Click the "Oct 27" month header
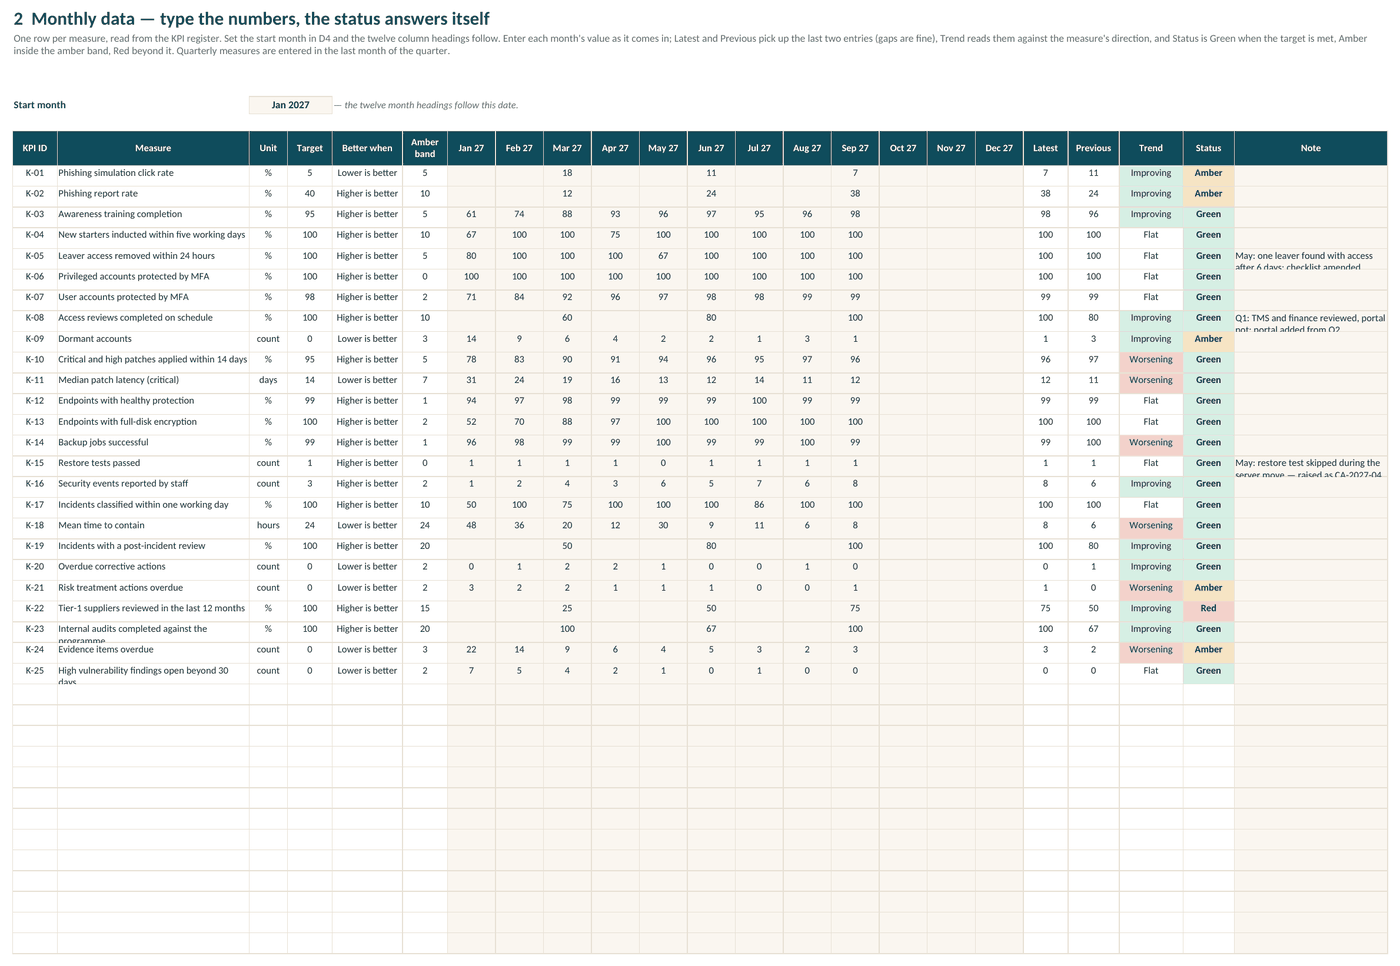 pyautogui.click(x=903, y=148)
